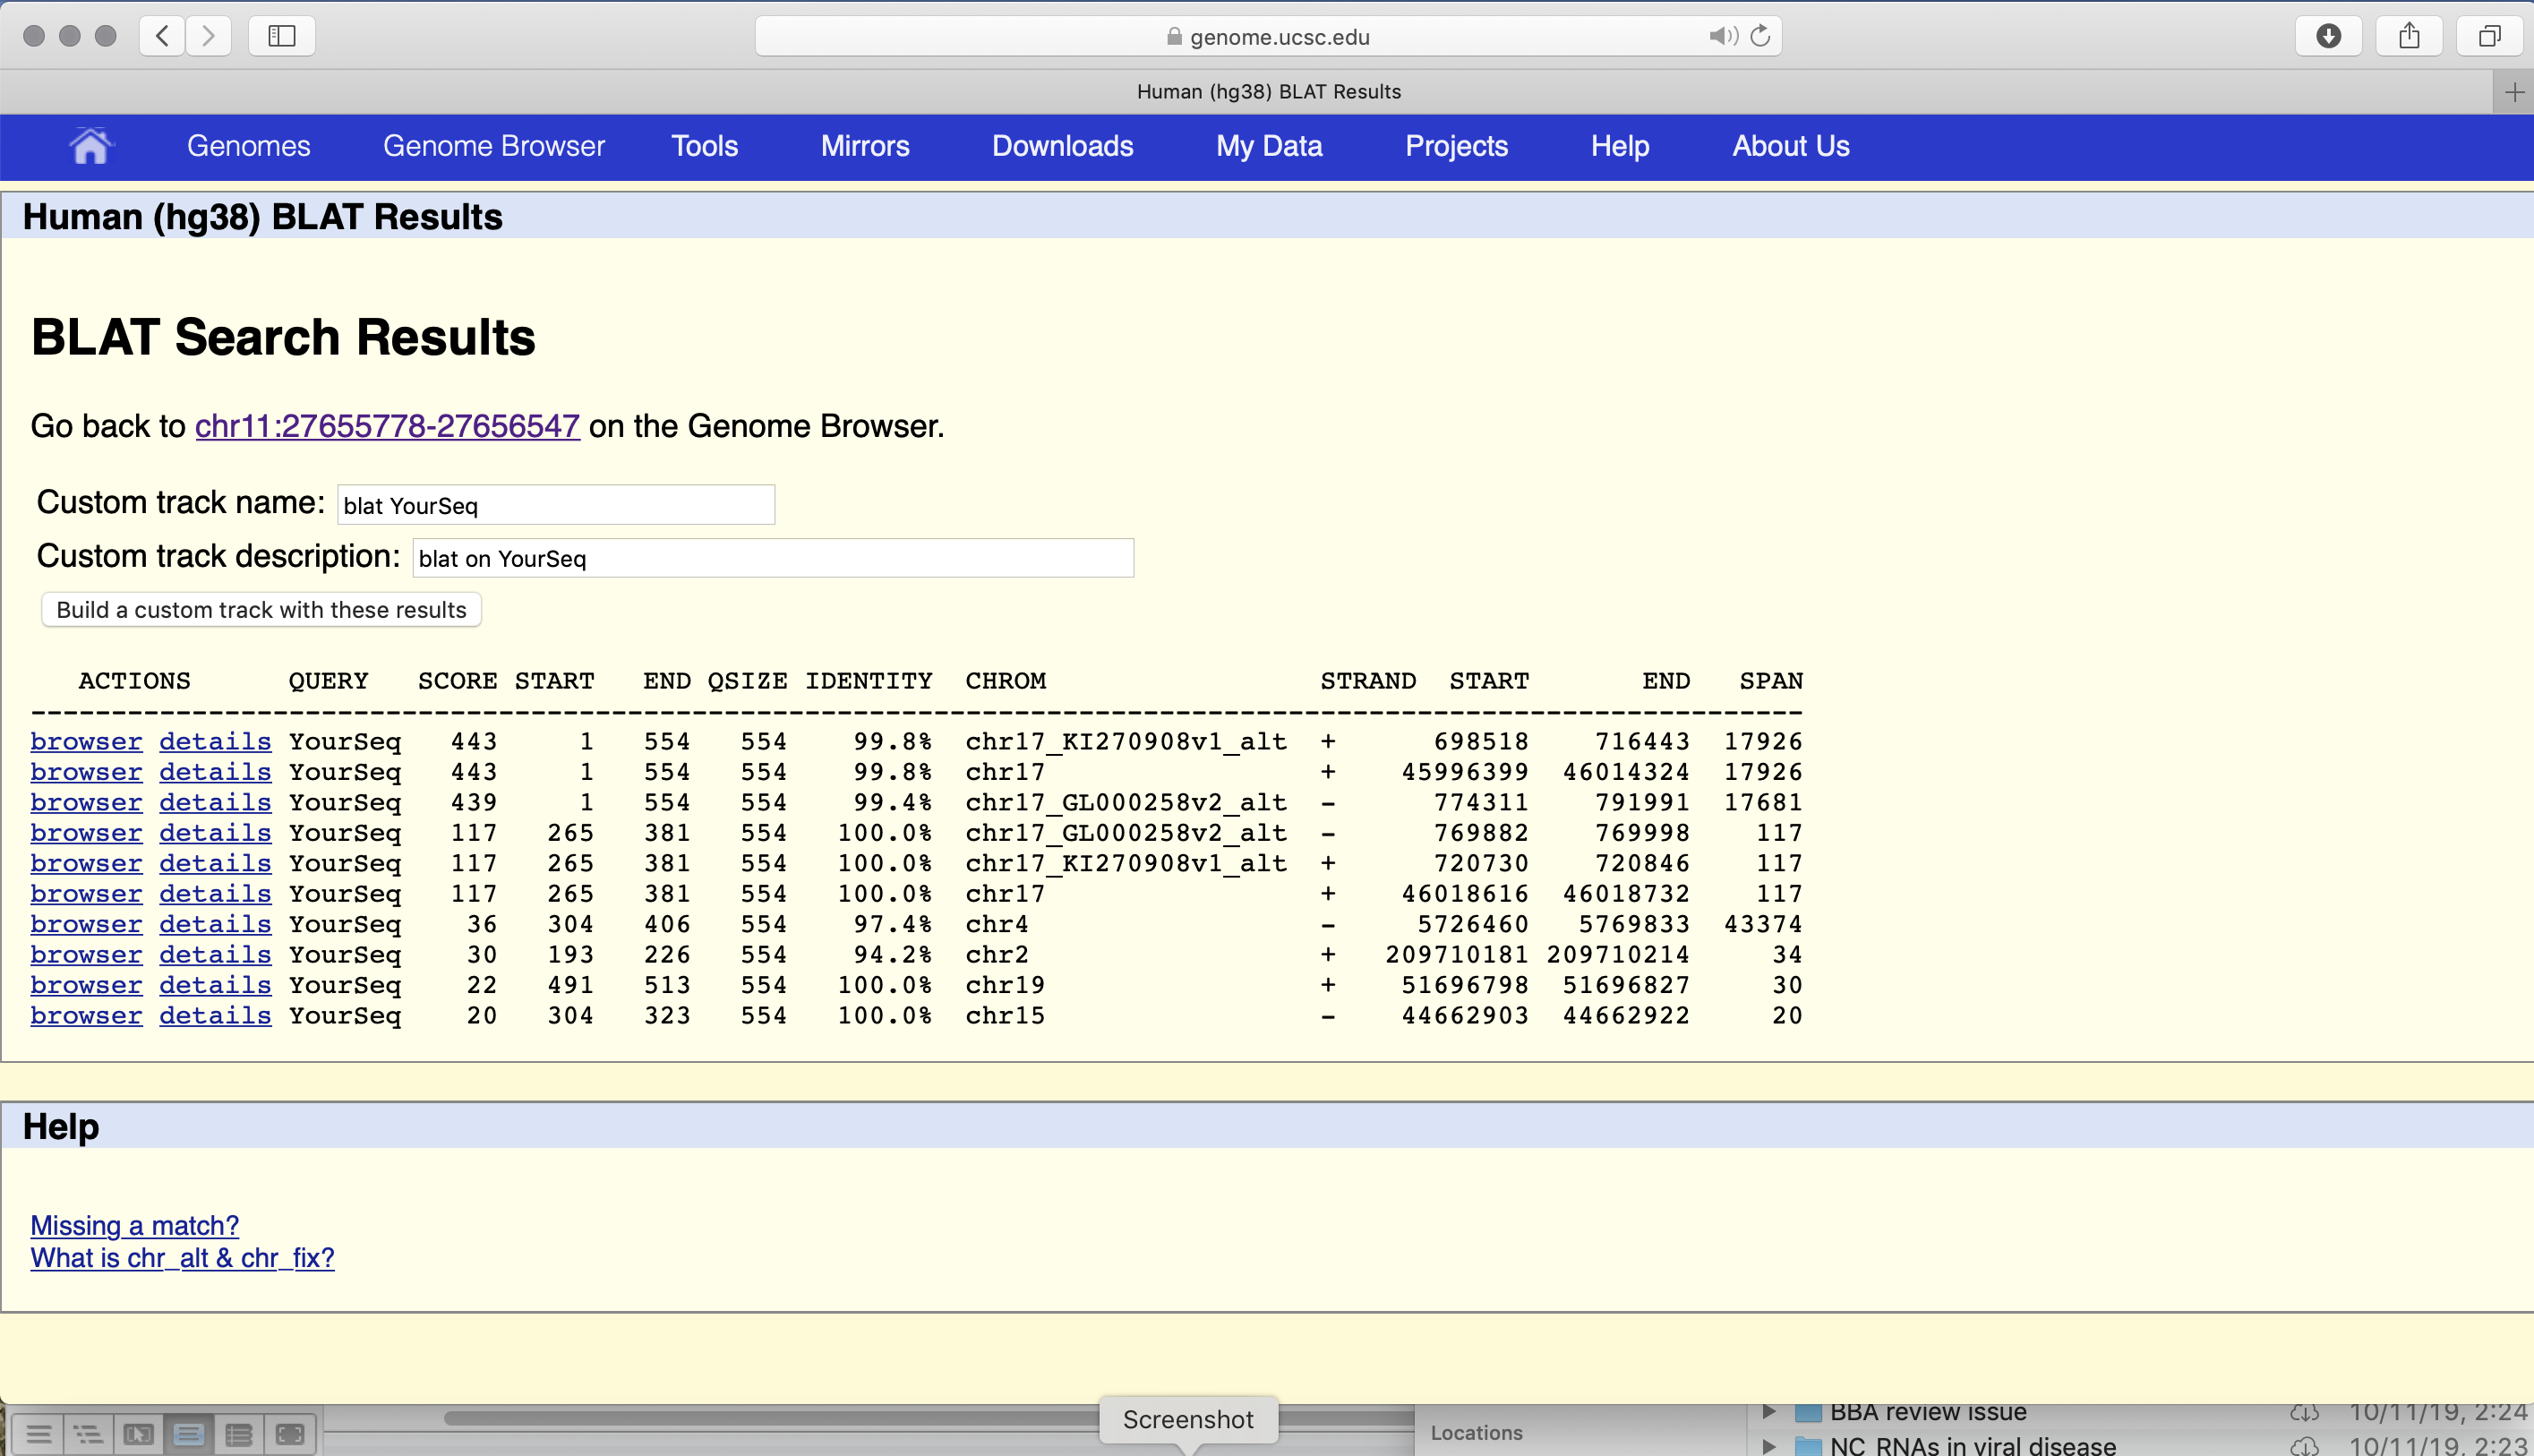
Task: Mute tab audio via the speaker icon
Action: coord(1722,37)
